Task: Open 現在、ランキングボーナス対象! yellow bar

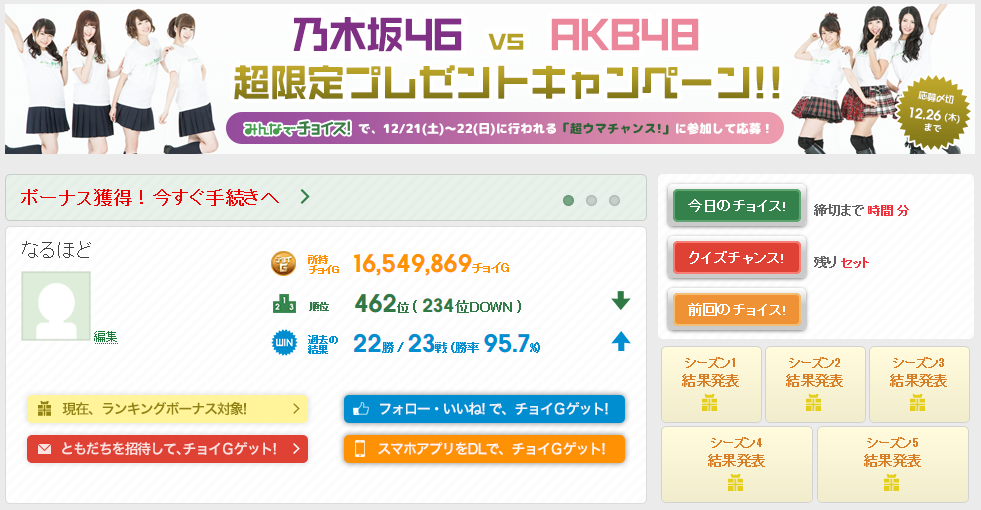Action: pyautogui.click(x=168, y=409)
